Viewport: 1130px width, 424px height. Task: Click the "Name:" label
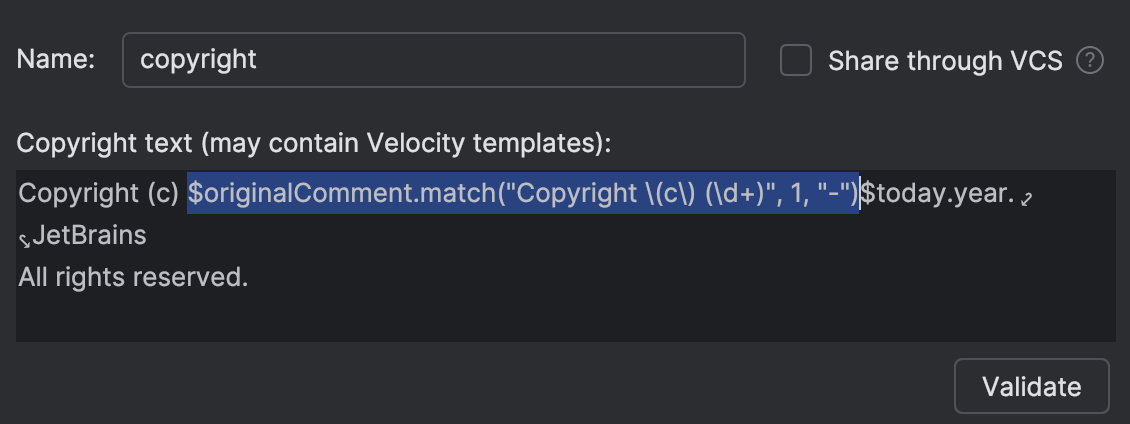click(56, 60)
